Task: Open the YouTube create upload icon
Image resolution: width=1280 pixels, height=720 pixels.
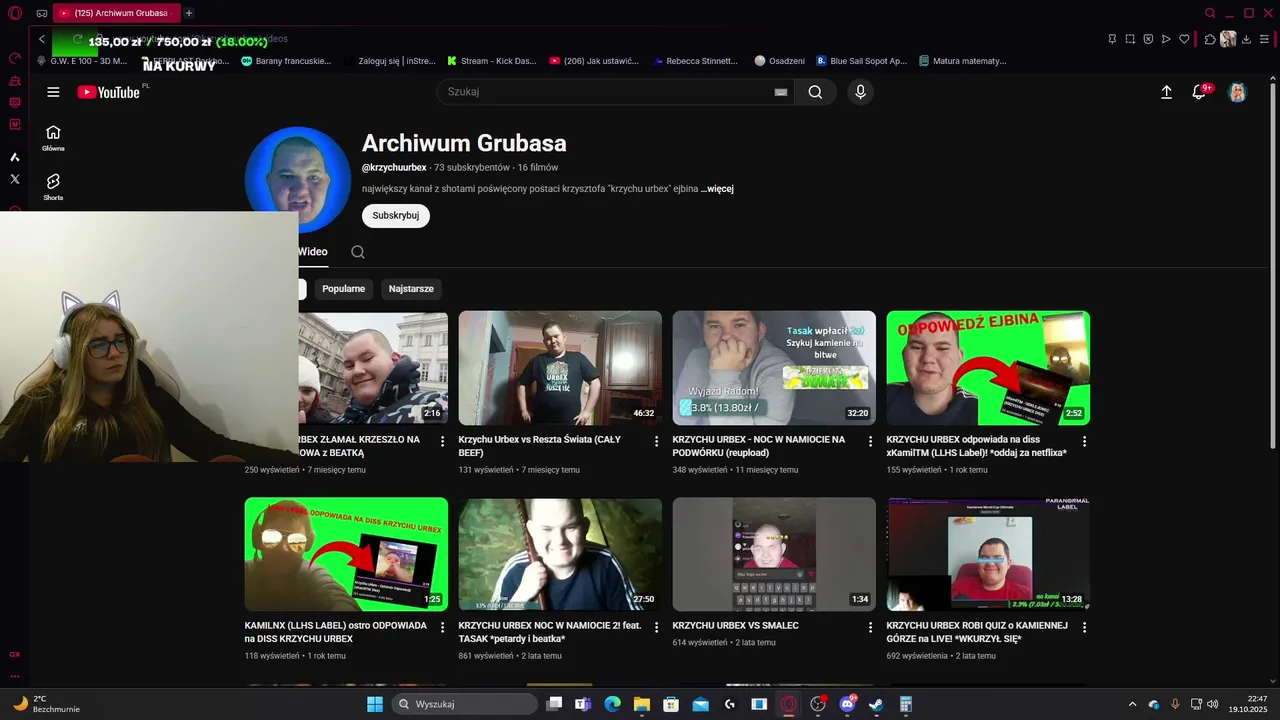Action: coord(1166,92)
